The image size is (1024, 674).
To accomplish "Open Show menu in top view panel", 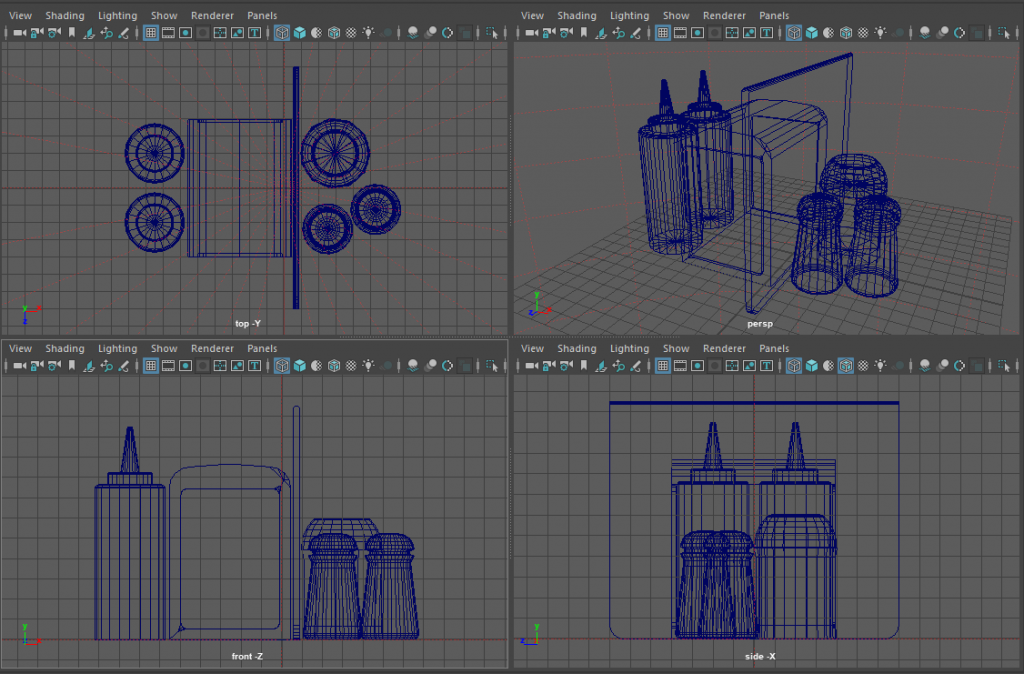I will click(164, 15).
